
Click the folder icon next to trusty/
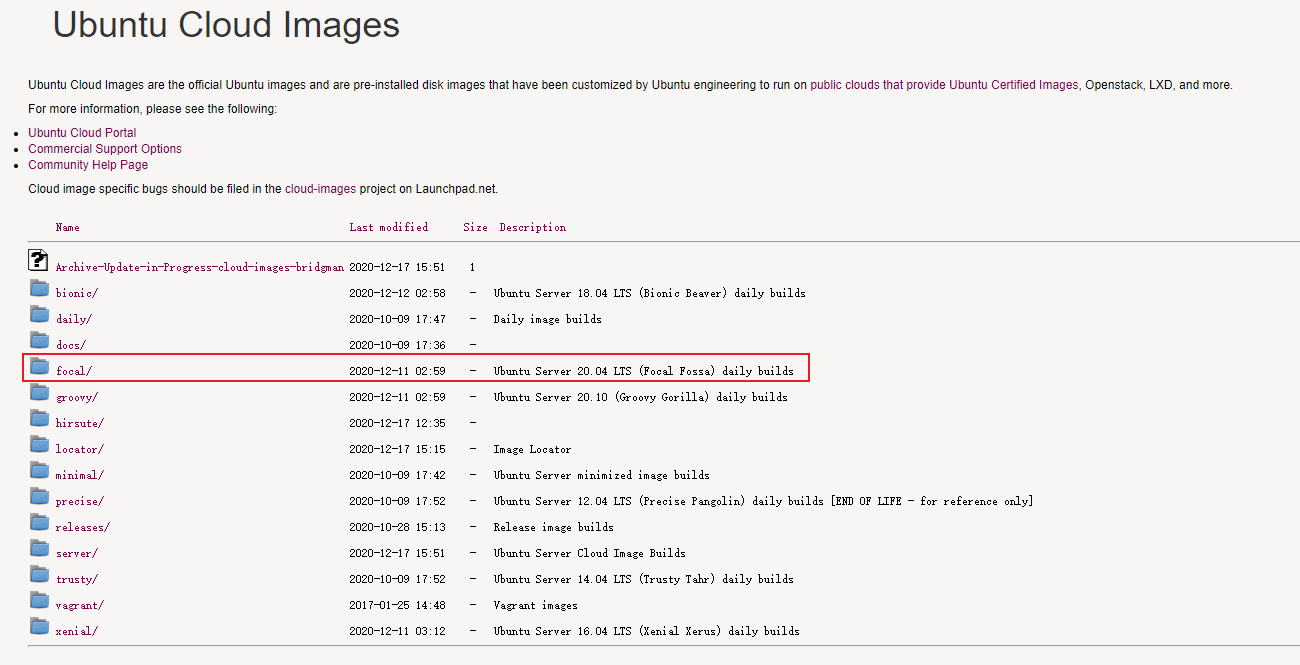point(39,575)
